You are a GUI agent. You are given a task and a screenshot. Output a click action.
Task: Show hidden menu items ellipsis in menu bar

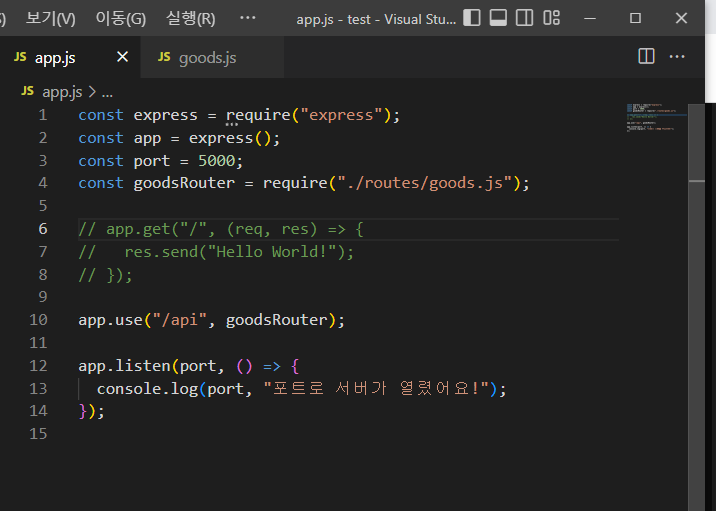point(247,18)
